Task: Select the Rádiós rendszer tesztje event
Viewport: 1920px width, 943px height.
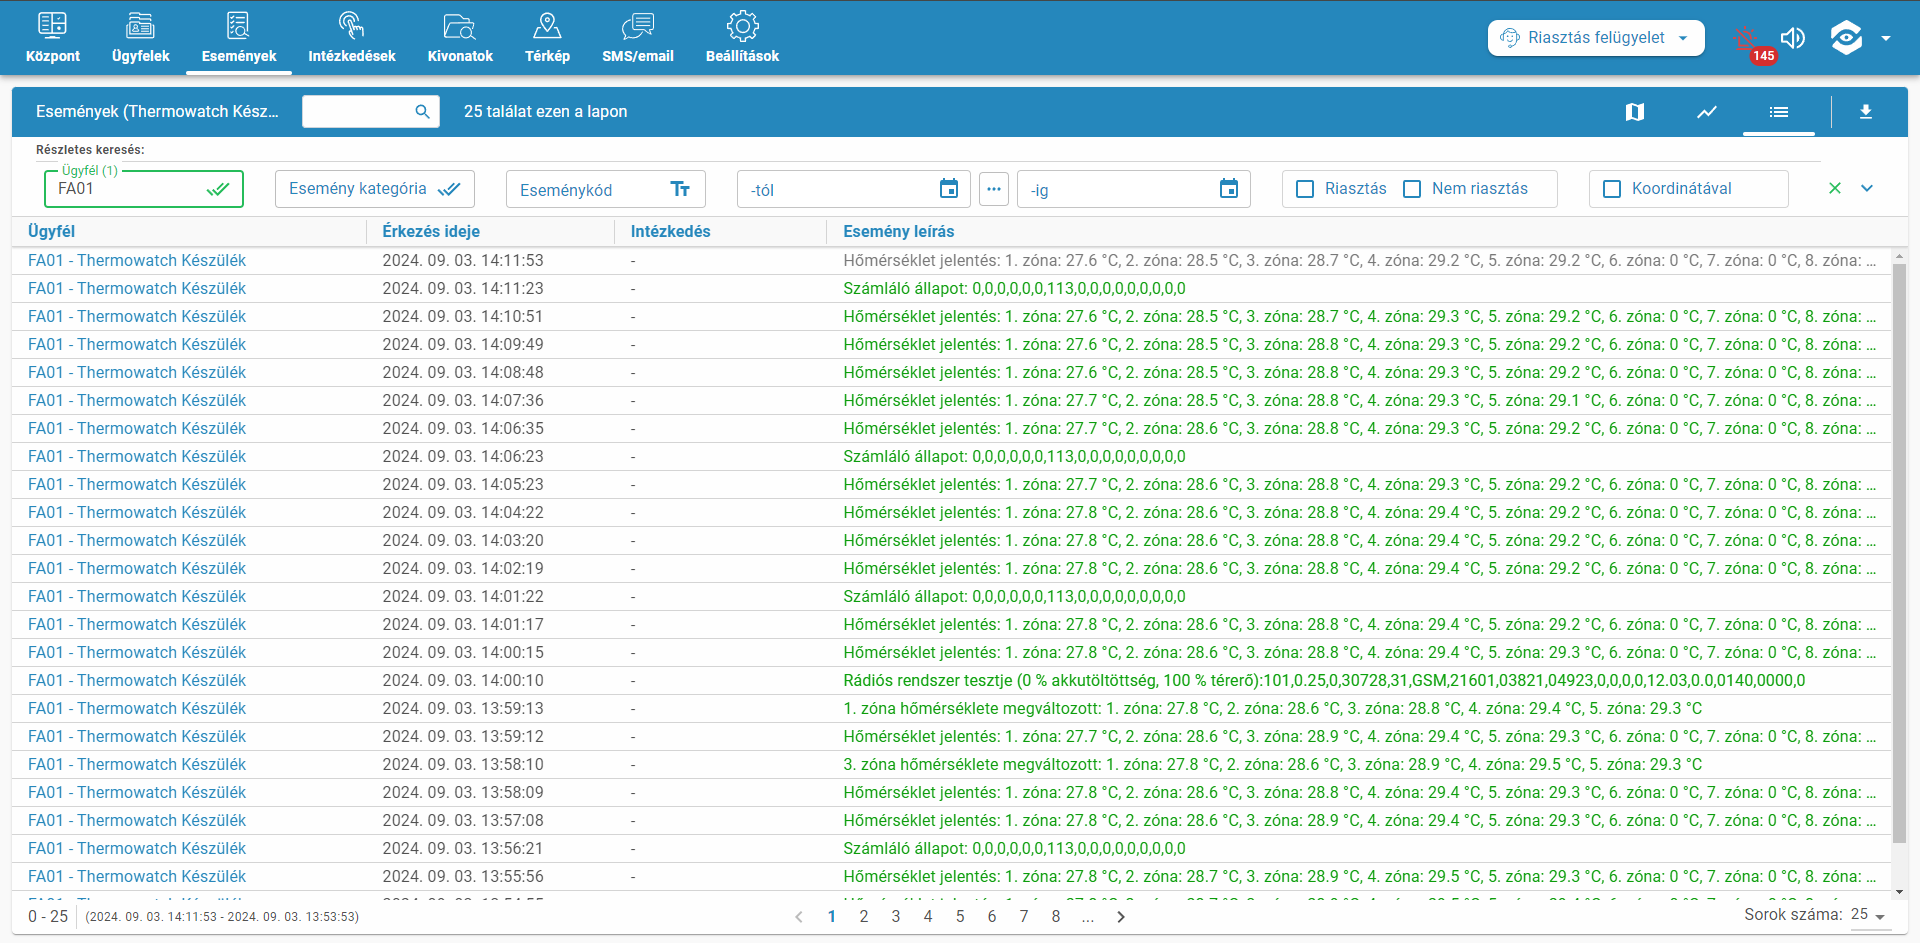Action: pyautogui.click(x=1324, y=680)
